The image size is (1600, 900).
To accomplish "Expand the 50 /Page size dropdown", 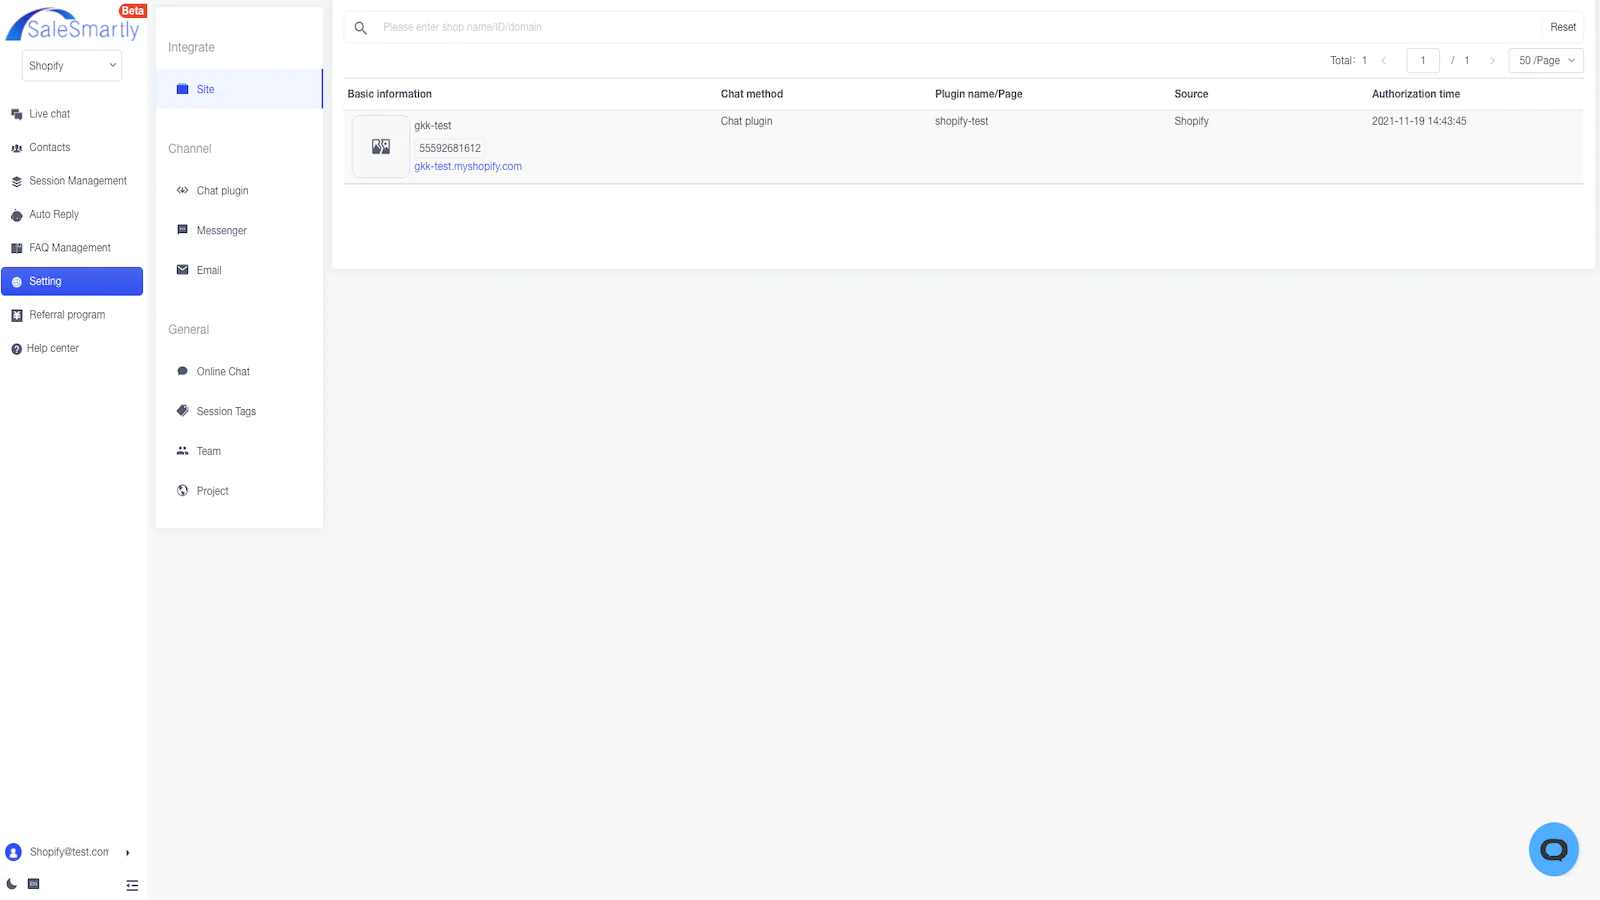I will click(x=1545, y=61).
